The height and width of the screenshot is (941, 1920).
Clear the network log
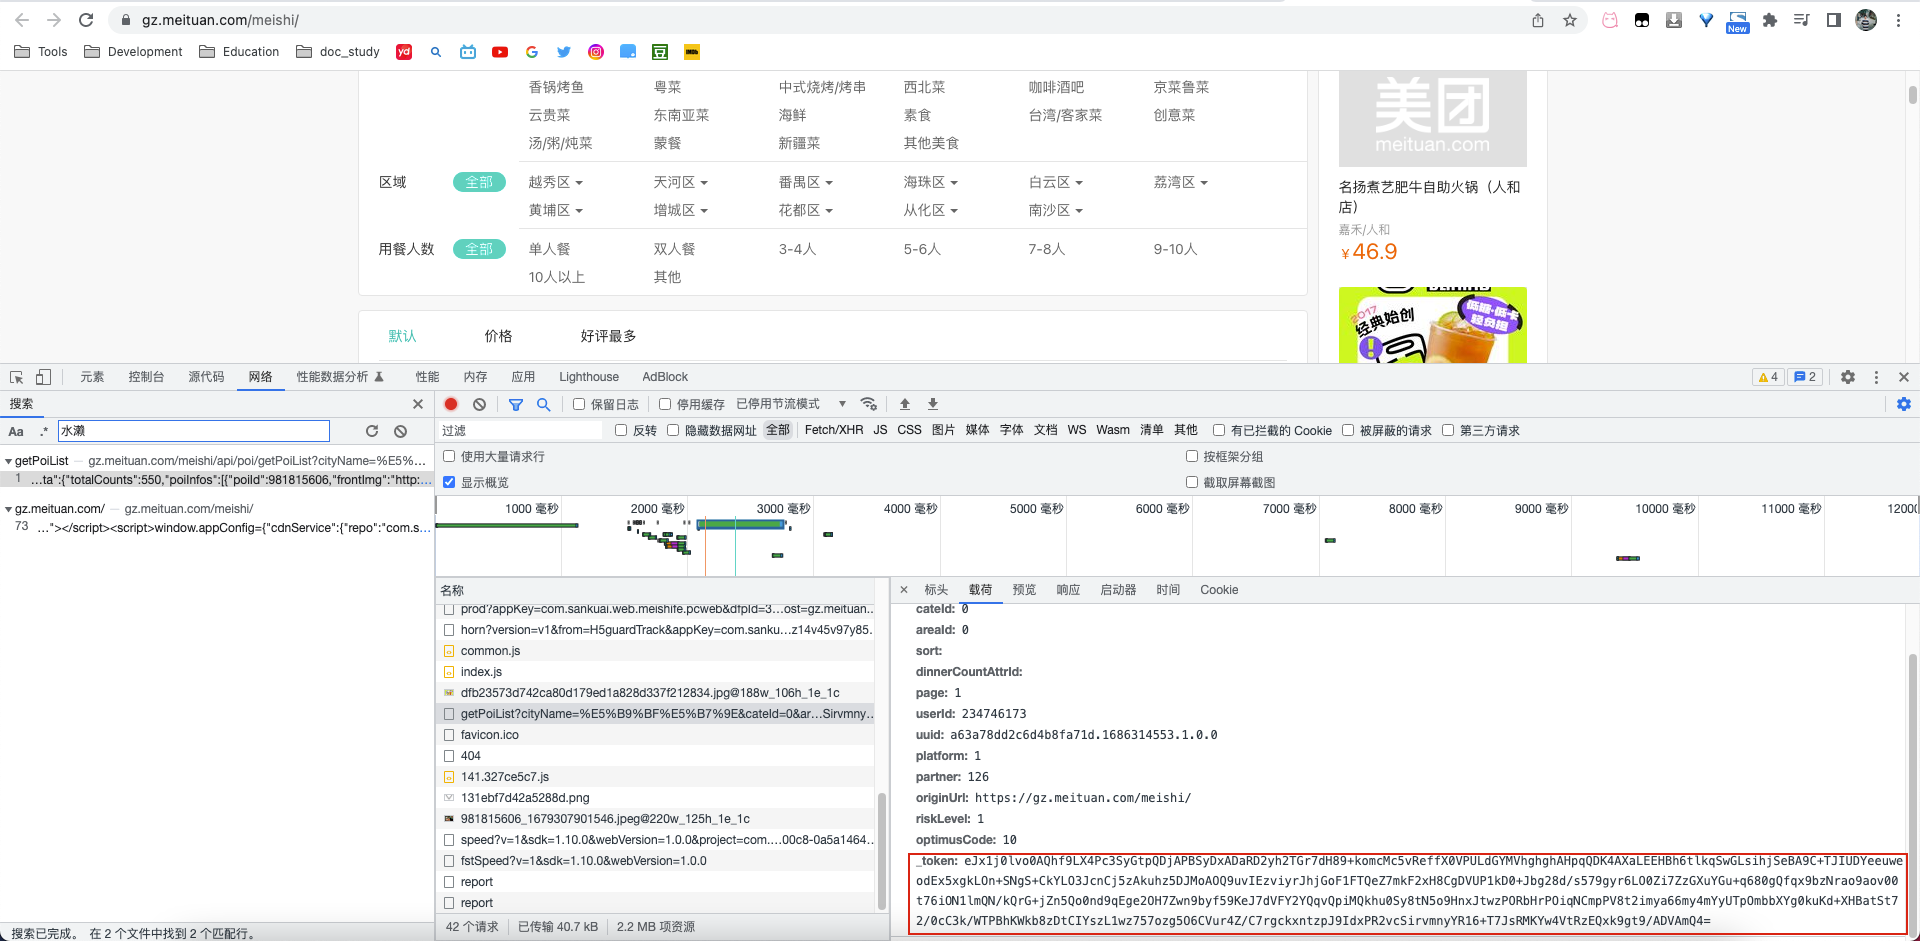(480, 404)
